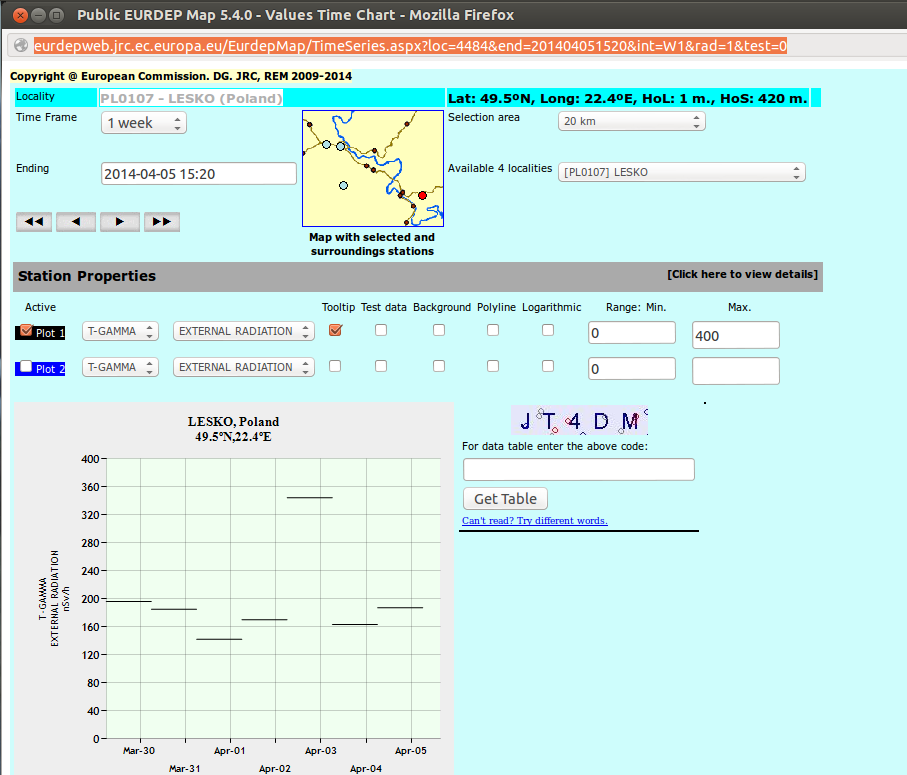
Task: Click the fast rewind double-arrow button
Action: pos(34,222)
